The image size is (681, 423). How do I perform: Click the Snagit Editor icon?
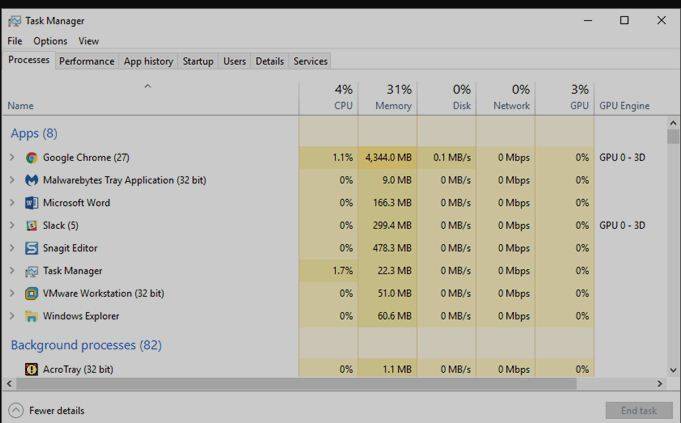[31, 248]
